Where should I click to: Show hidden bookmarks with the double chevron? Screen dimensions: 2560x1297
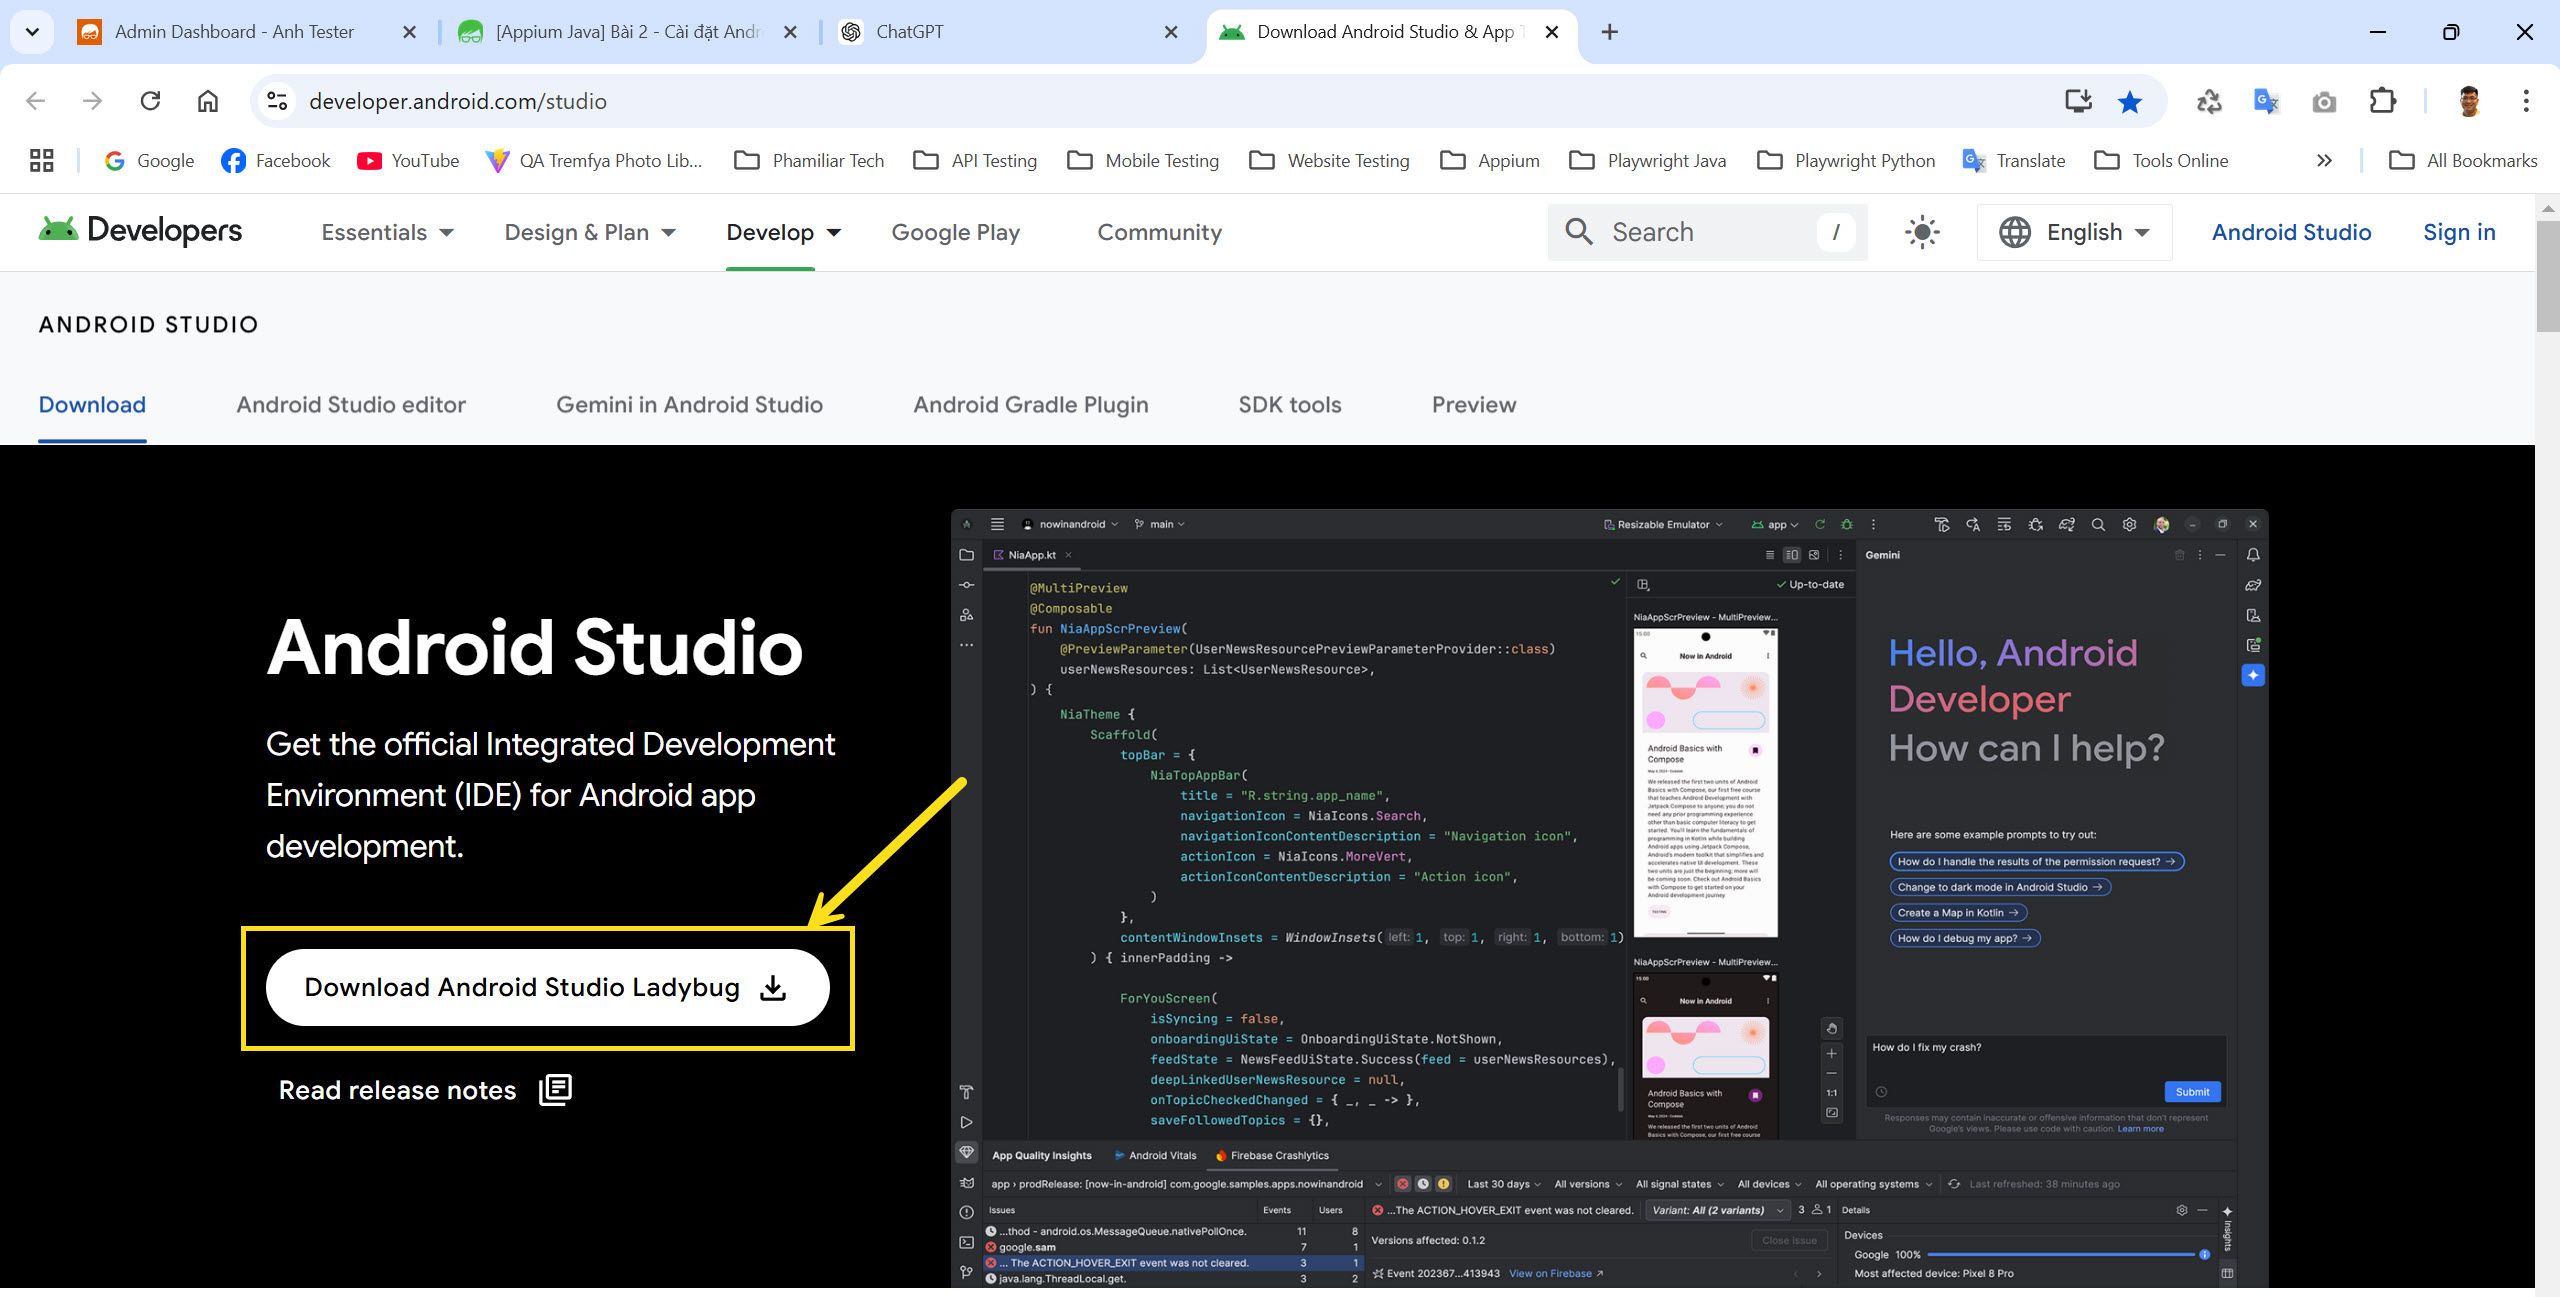(x=2324, y=160)
